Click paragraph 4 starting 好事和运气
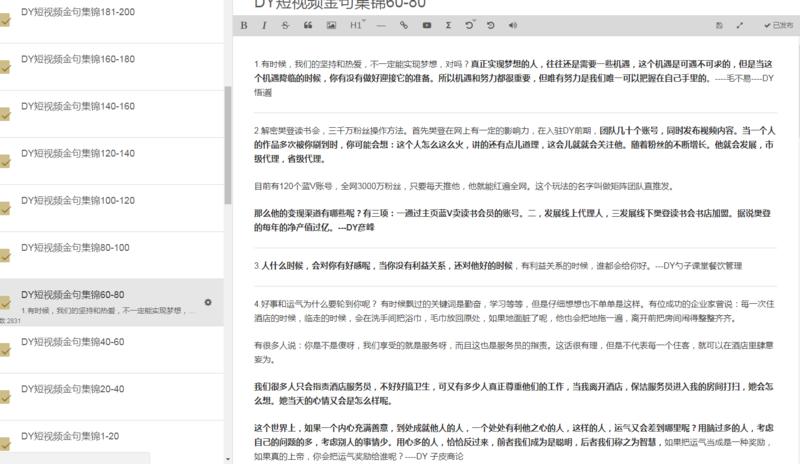 click(514, 311)
